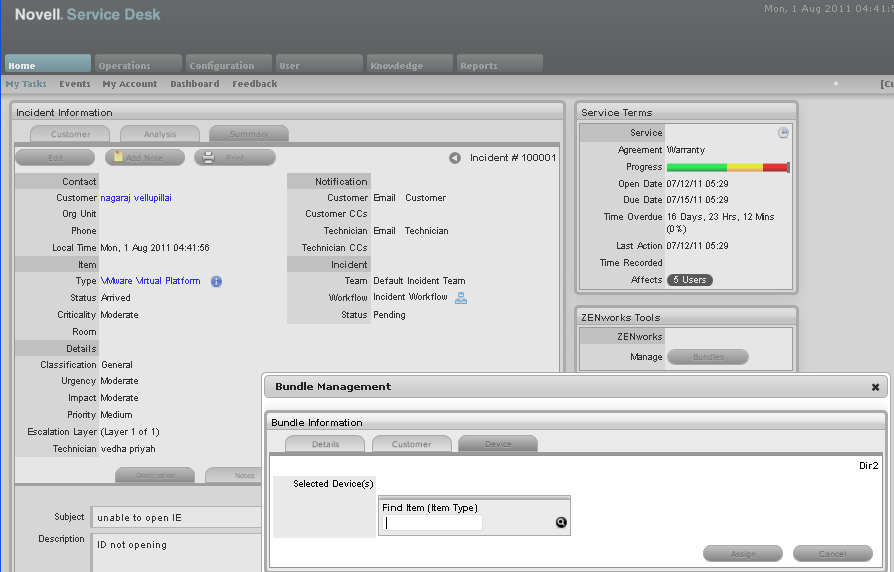Switch to the Summary tab

click(x=249, y=133)
